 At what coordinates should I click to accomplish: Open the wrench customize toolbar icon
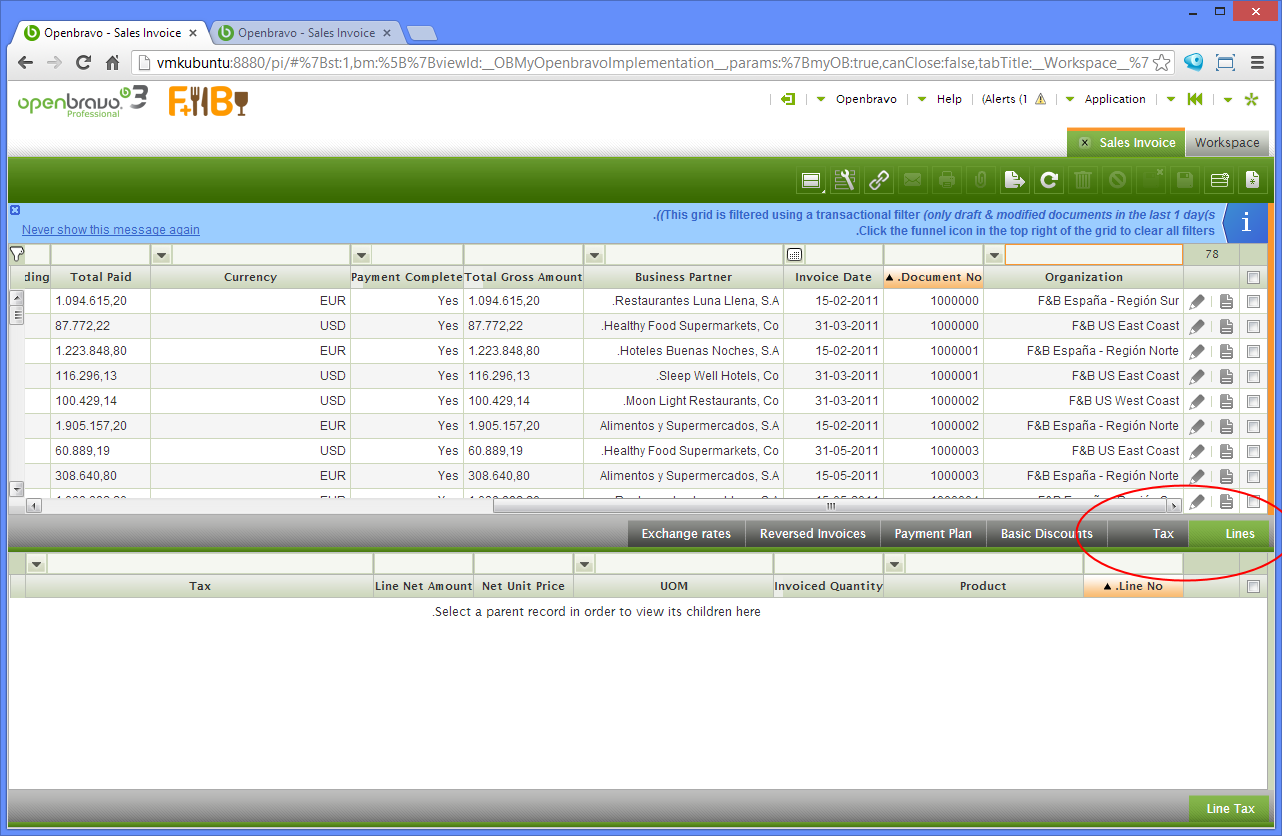845,180
